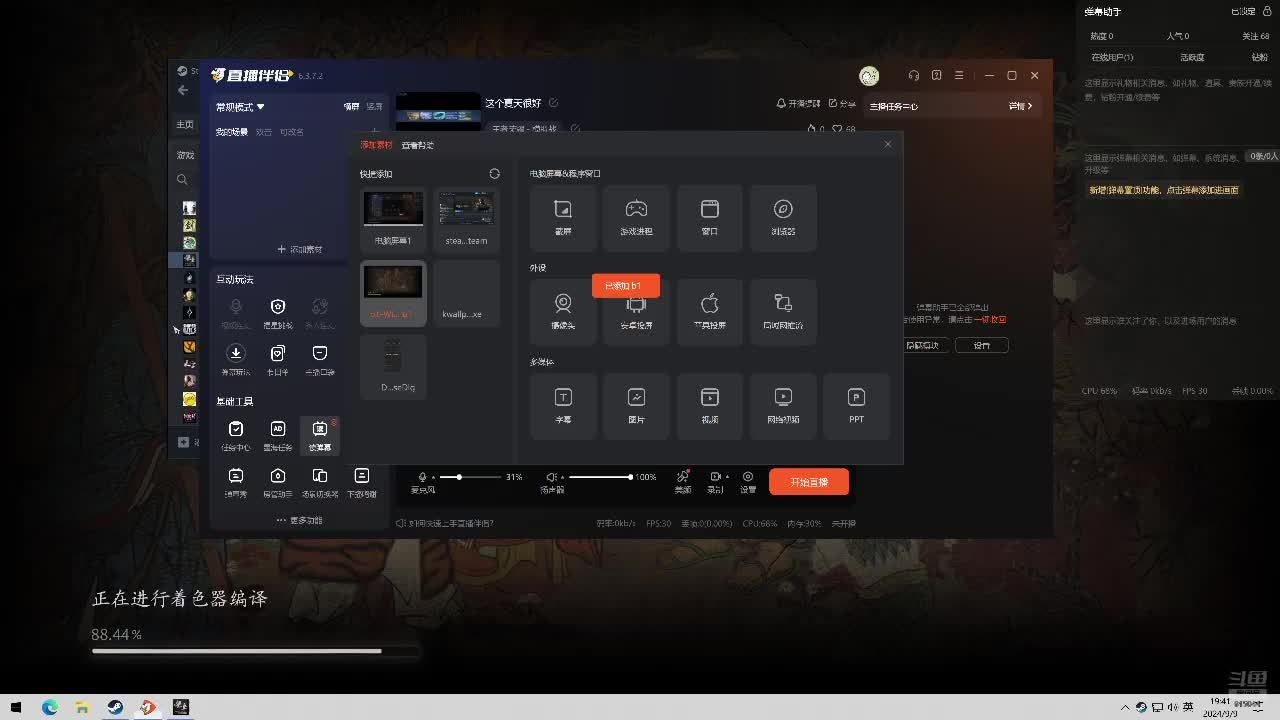
Task: Switch to the second tab beside 添加素材
Action: tap(418, 146)
